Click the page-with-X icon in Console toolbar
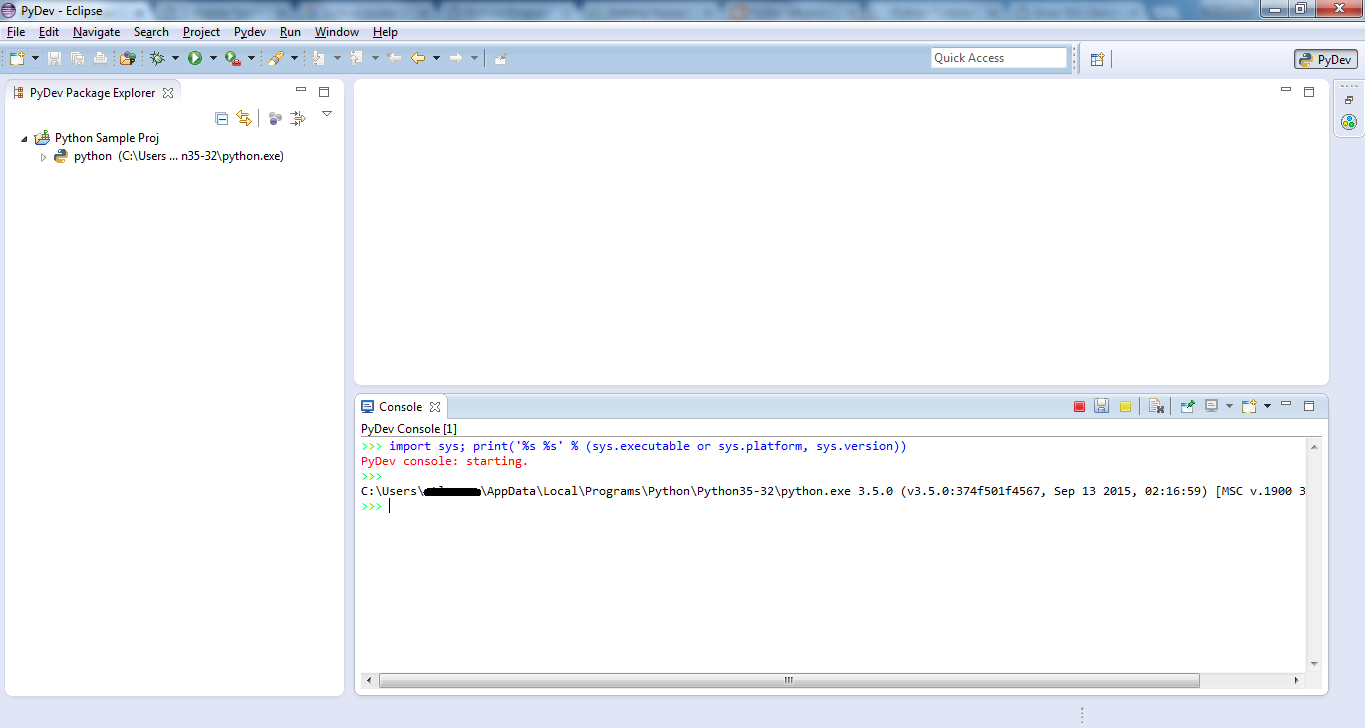 pos(1156,406)
